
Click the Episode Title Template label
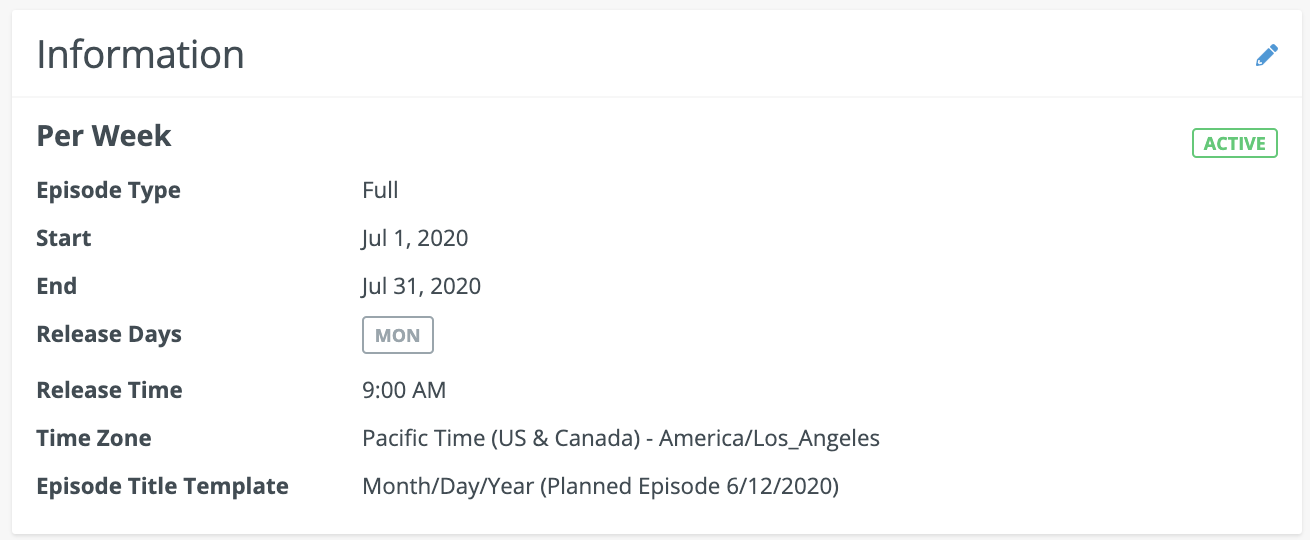[x=162, y=486]
